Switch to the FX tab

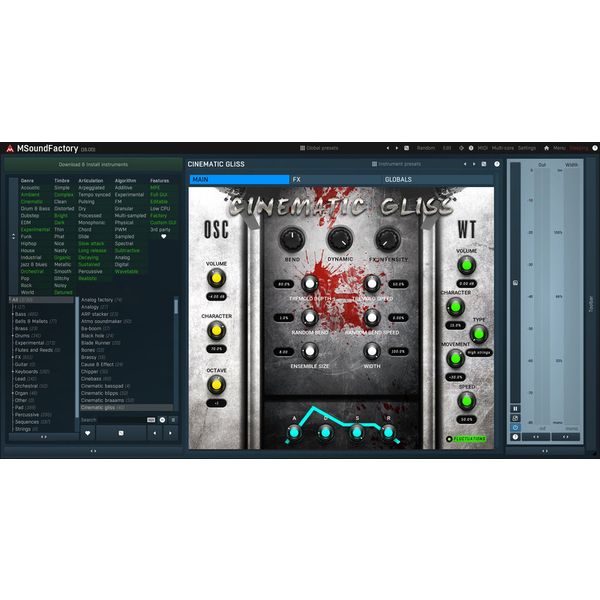[x=336, y=179]
